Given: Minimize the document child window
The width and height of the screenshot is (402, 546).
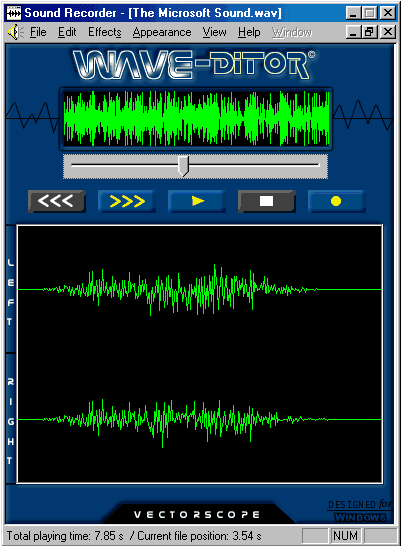Looking at the screenshot, I should pyautogui.click(x=353, y=32).
